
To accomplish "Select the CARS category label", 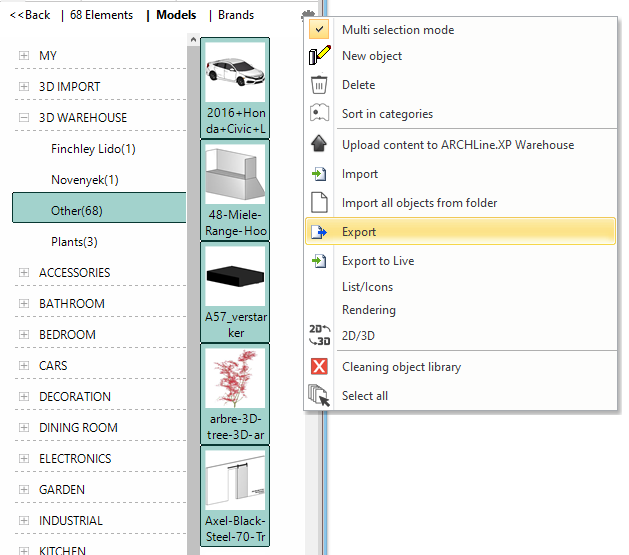I will (x=53, y=366).
